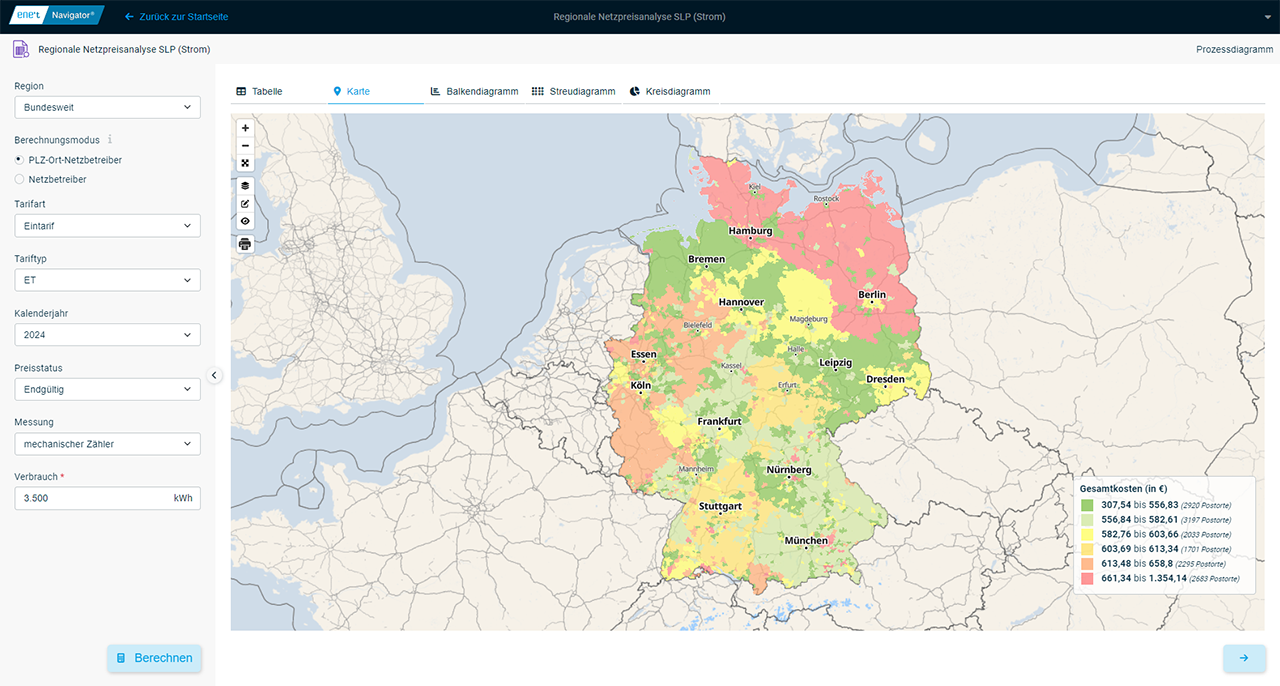
Task: Click the red legend swatch
Action: pyautogui.click(x=1087, y=579)
